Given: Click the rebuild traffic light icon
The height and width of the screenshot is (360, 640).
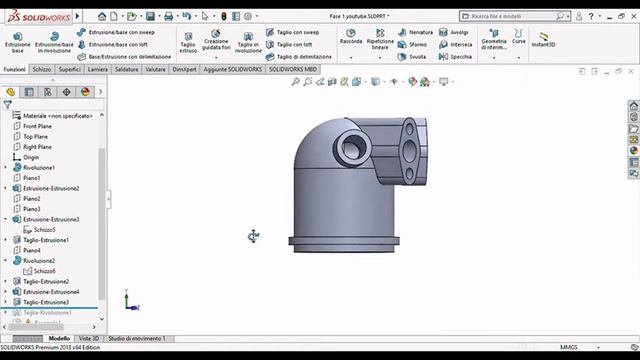Looking at the screenshot, I should 224,16.
